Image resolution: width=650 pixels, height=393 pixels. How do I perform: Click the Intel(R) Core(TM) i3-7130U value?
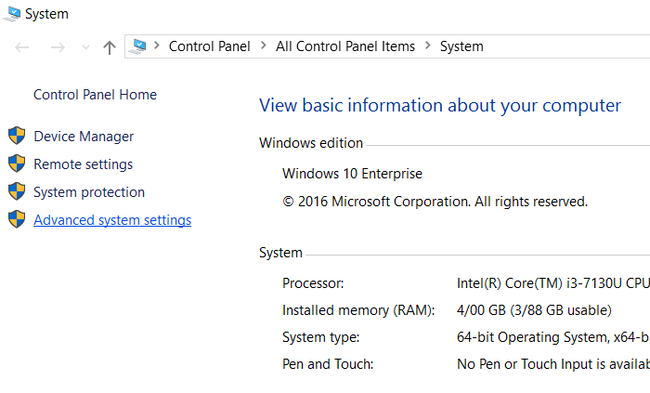pyautogui.click(x=553, y=284)
